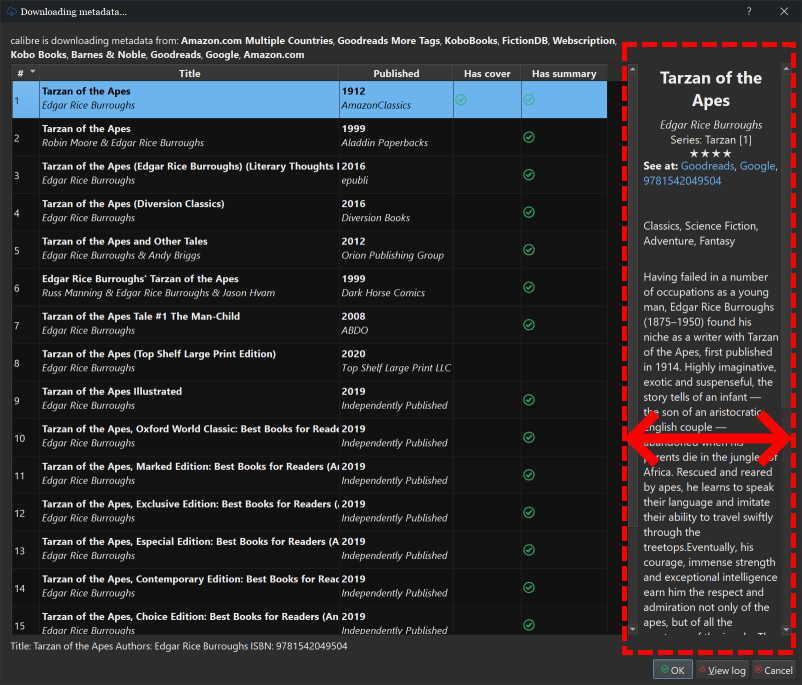Screen dimensions: 802x685
Task: Select Top Shelf Large Print Edition result
Action: click(309, 362)
